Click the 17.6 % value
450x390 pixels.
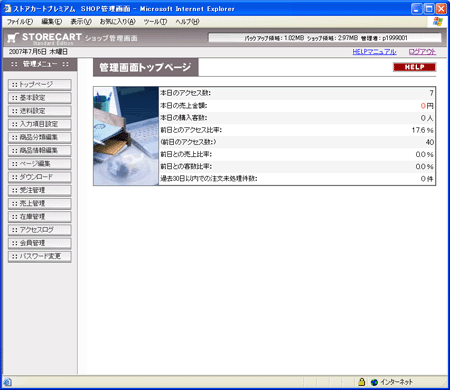(x=423, y=130)
